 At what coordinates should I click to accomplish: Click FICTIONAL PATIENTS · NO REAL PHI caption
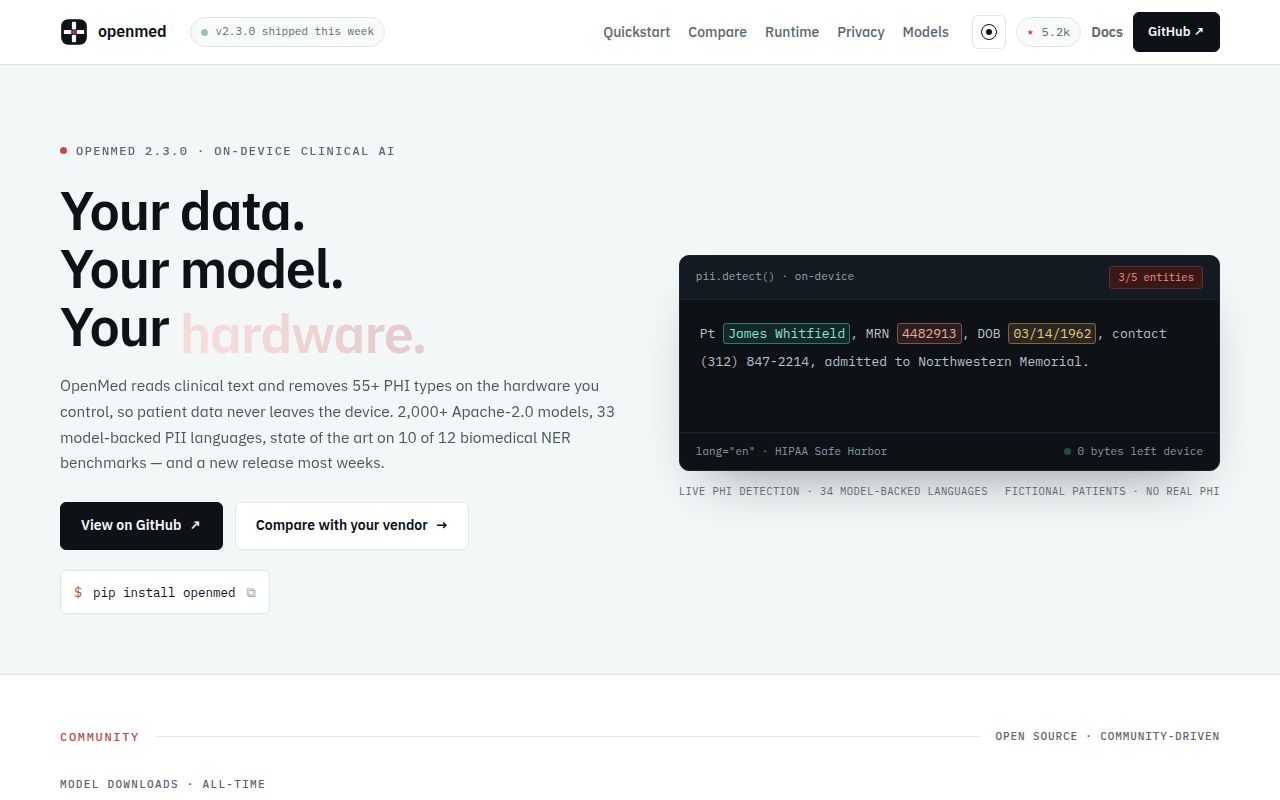pos(1112,491)
